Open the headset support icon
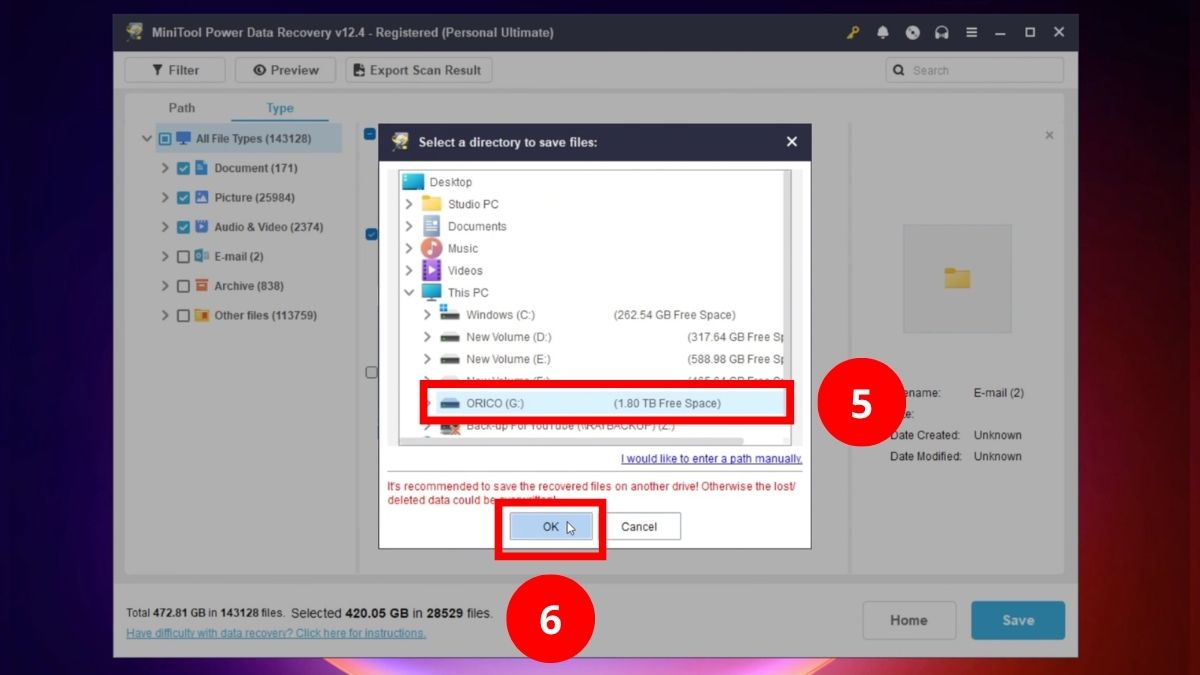 941,32
